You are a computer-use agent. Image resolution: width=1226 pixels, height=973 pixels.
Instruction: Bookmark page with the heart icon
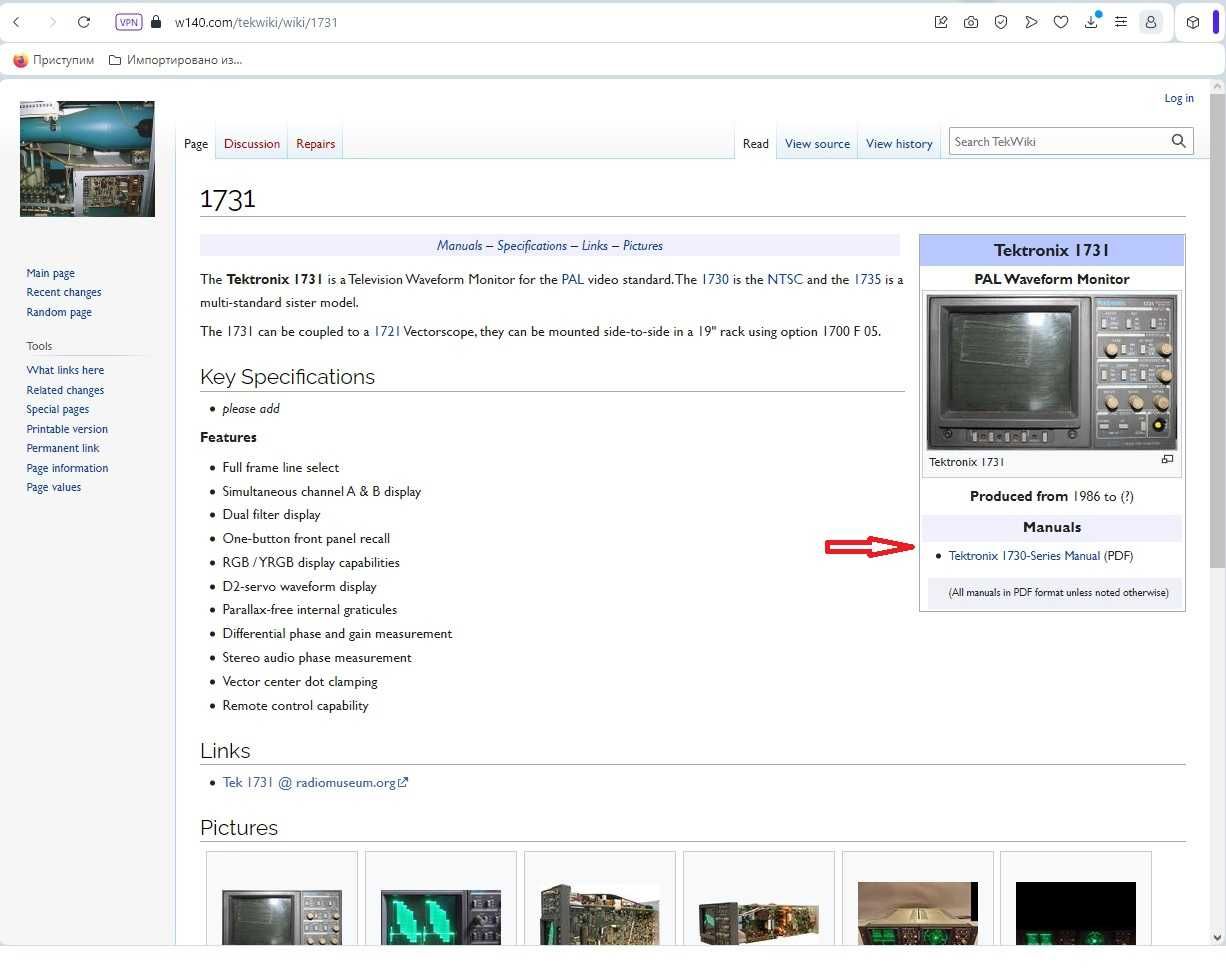[x=1061, y=22]
